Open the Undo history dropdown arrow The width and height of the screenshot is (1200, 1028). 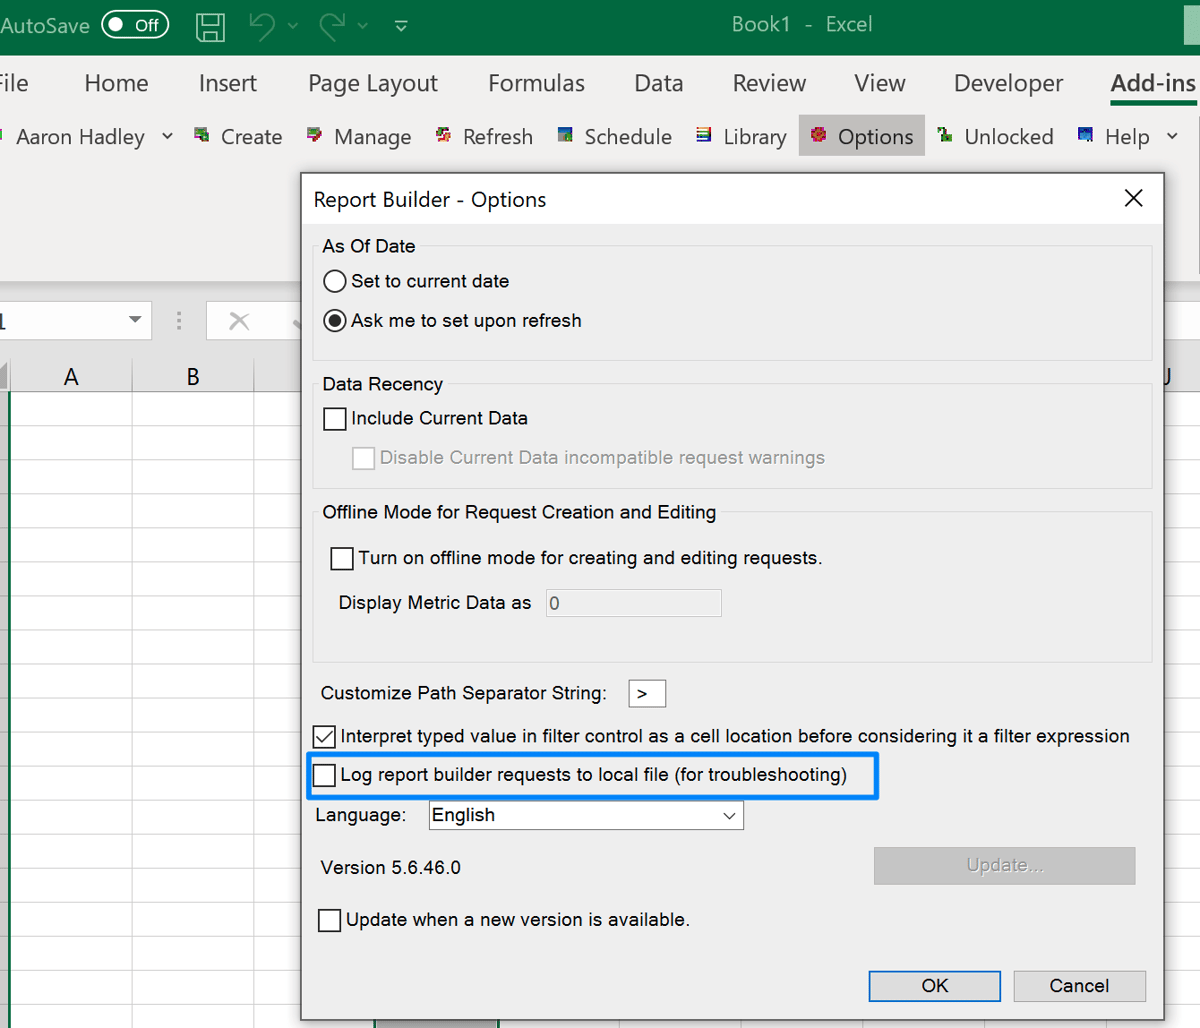pyautogui.click(x=291, y=25)
